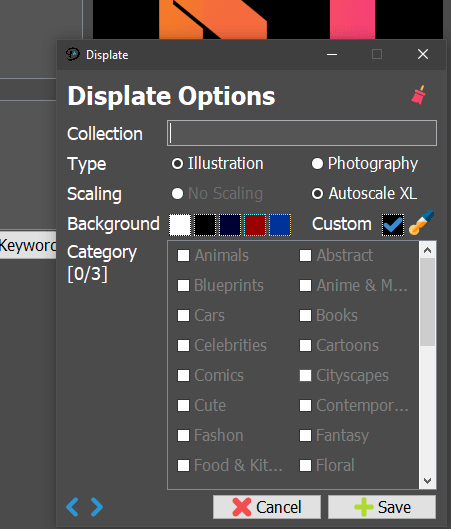451x529 pixels.
Task: Choose the Autoscale XL option
Action: [364, 194]
